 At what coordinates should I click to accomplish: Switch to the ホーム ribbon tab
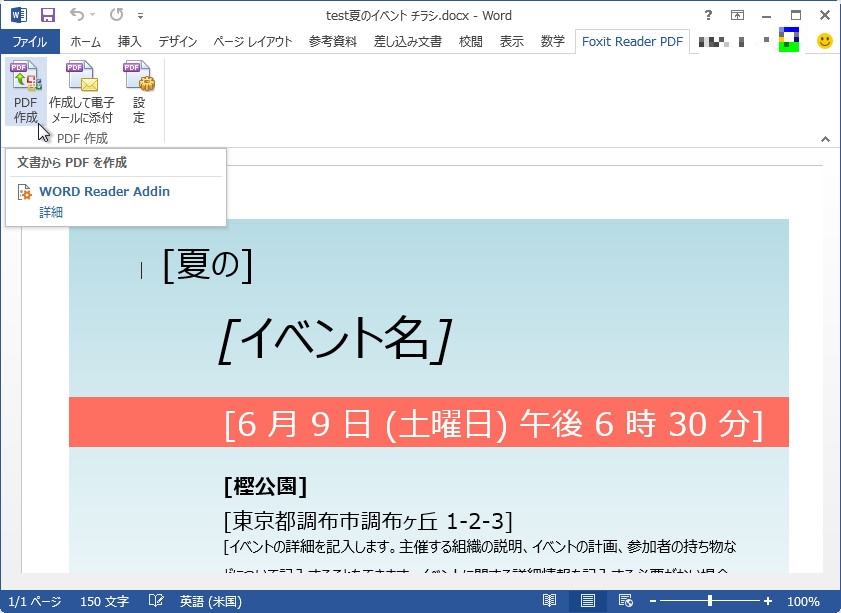[85, 42]
